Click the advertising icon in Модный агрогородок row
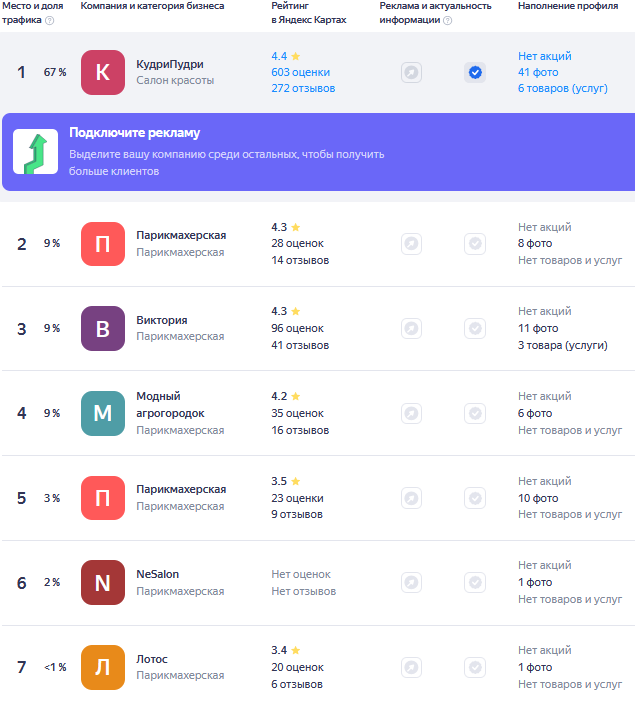The width and height of the screenshot is (635, 705). 411,413
